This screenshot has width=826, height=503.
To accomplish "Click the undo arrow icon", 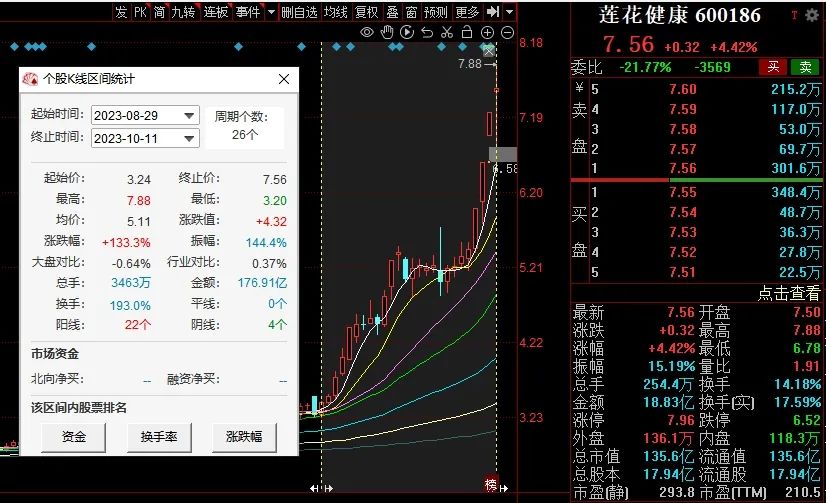I will 427,33.
